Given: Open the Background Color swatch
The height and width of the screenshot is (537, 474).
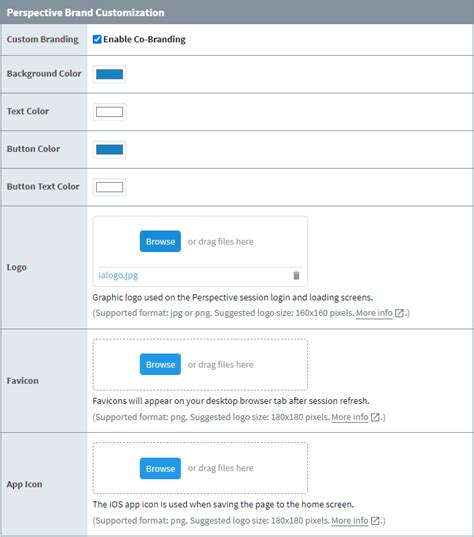Looking at the screenshot, I should click(109, 74).
